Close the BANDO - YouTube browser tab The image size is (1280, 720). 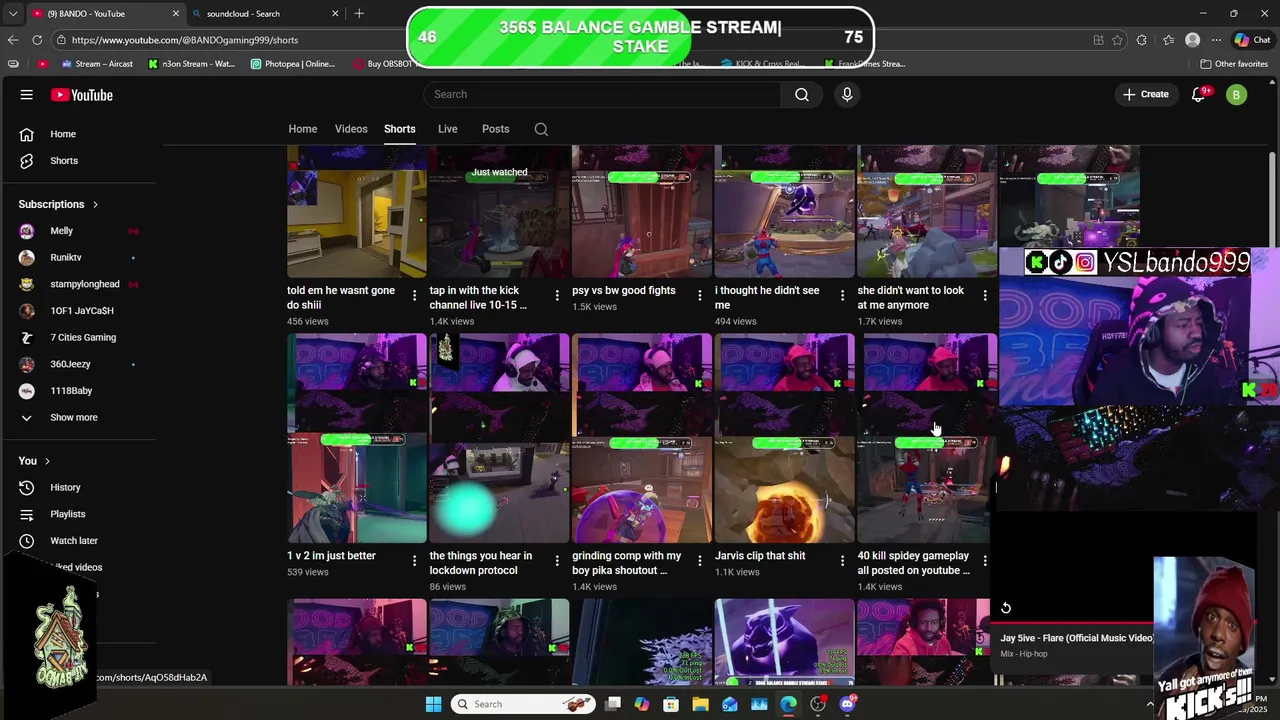click(176, 14)
